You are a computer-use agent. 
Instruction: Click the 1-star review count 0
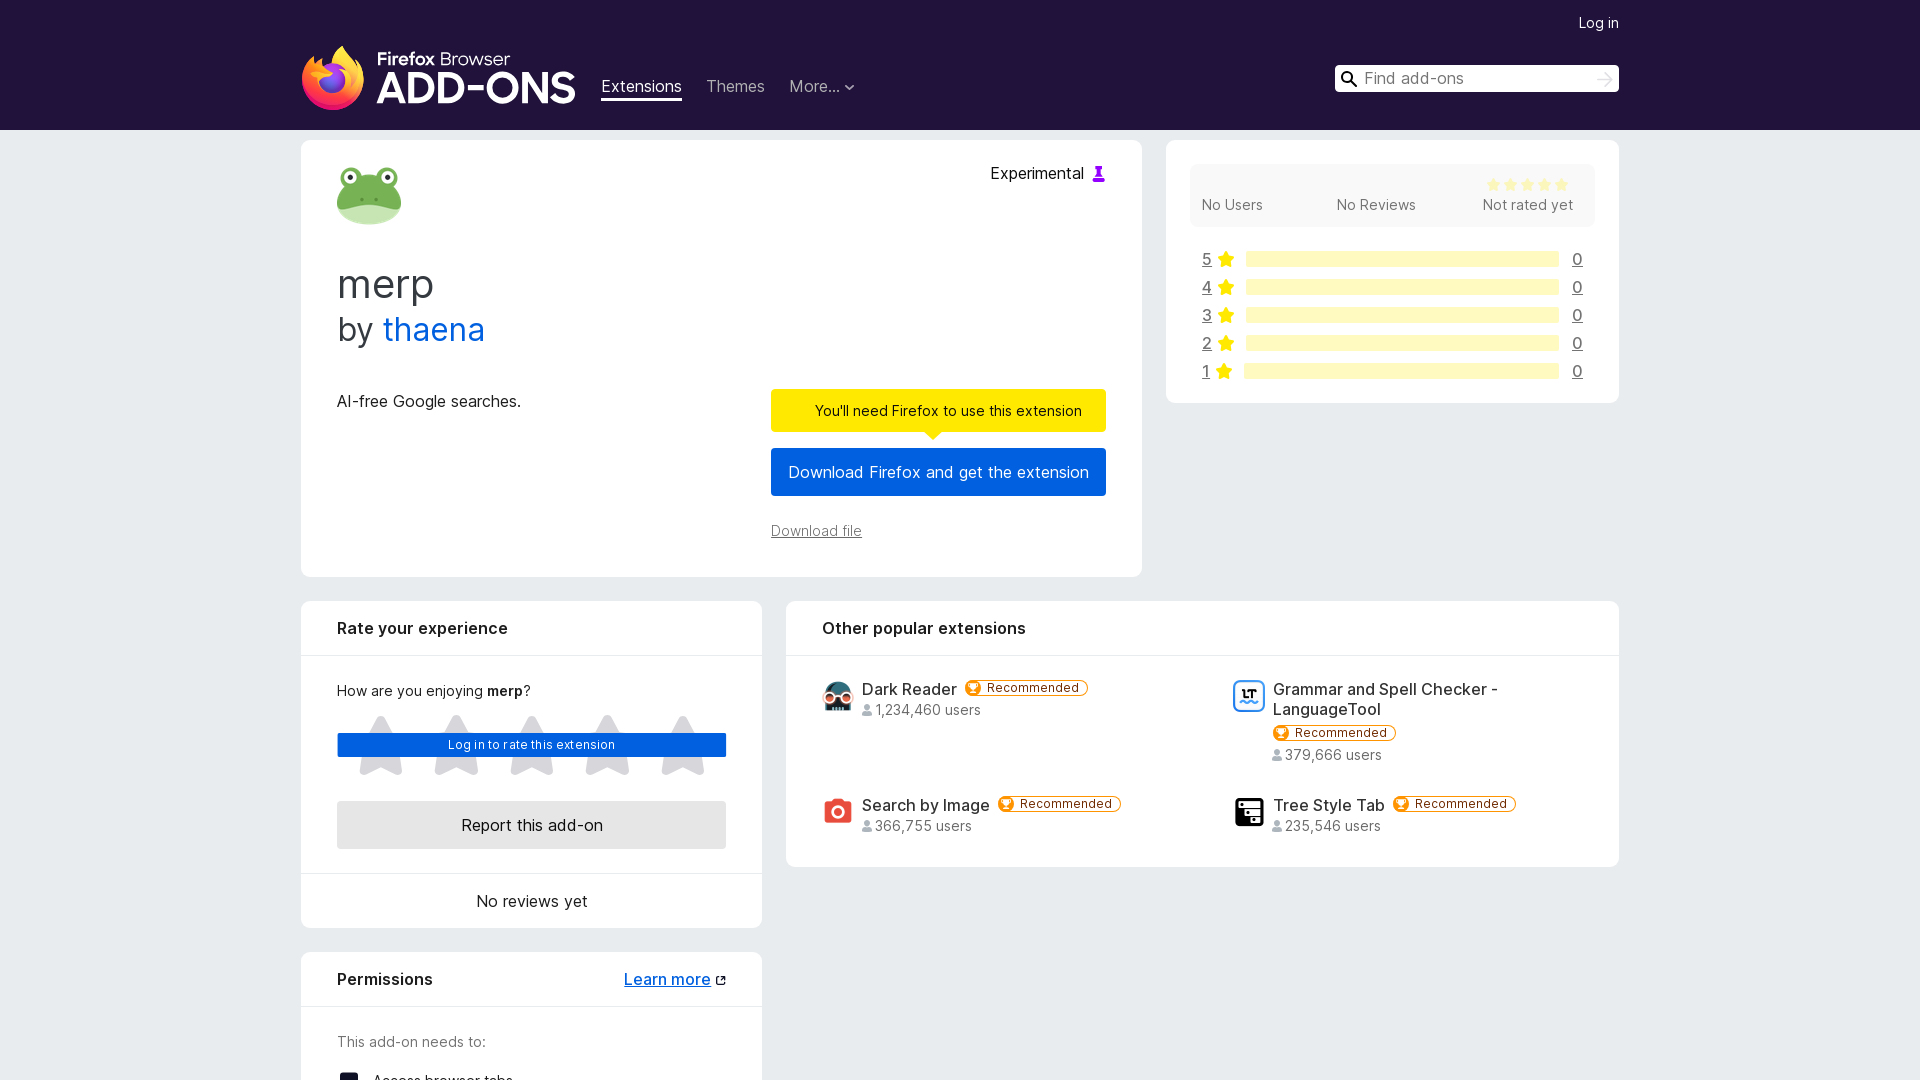click(x=1577, y=371)
